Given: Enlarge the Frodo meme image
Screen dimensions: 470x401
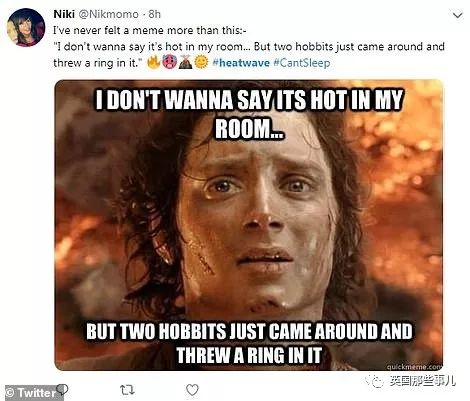Looking at the screenshot, I should 249,225.
